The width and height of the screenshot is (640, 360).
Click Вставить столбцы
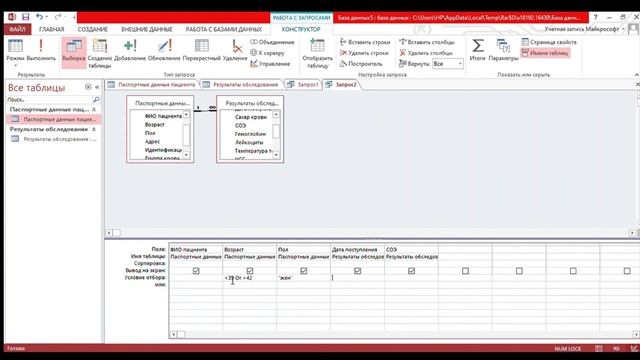[x=427, y=42]
